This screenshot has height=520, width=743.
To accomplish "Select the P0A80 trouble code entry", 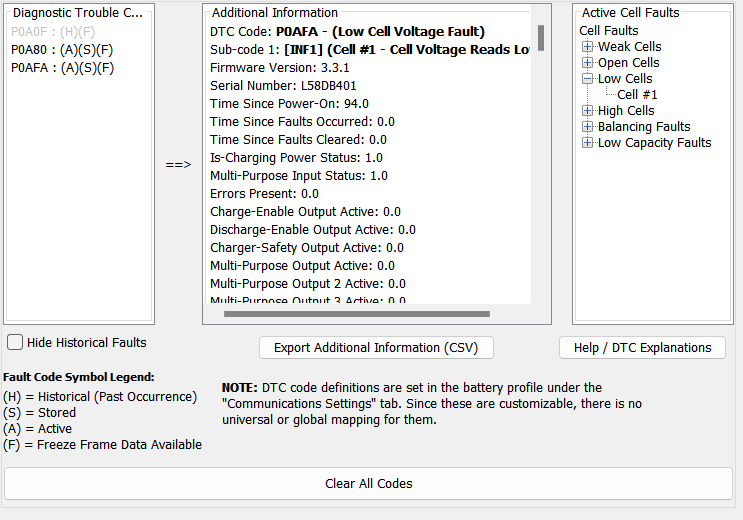I will click(x=62, y=50).
